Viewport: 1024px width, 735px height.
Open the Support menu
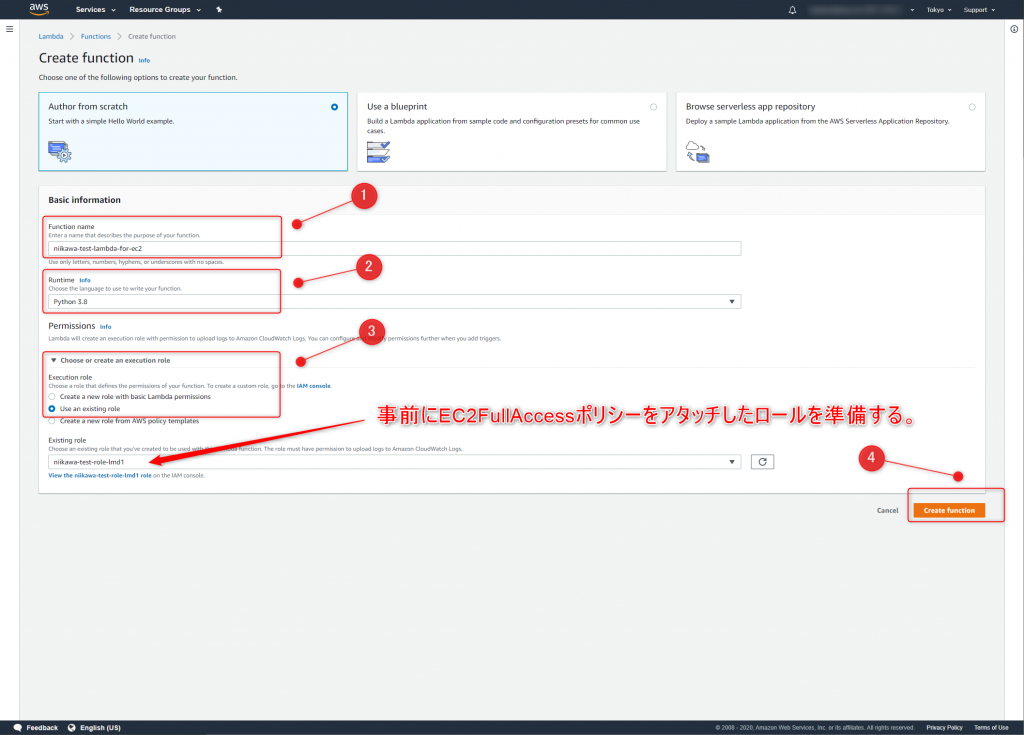pyautogui.click(x=979, y=10)
